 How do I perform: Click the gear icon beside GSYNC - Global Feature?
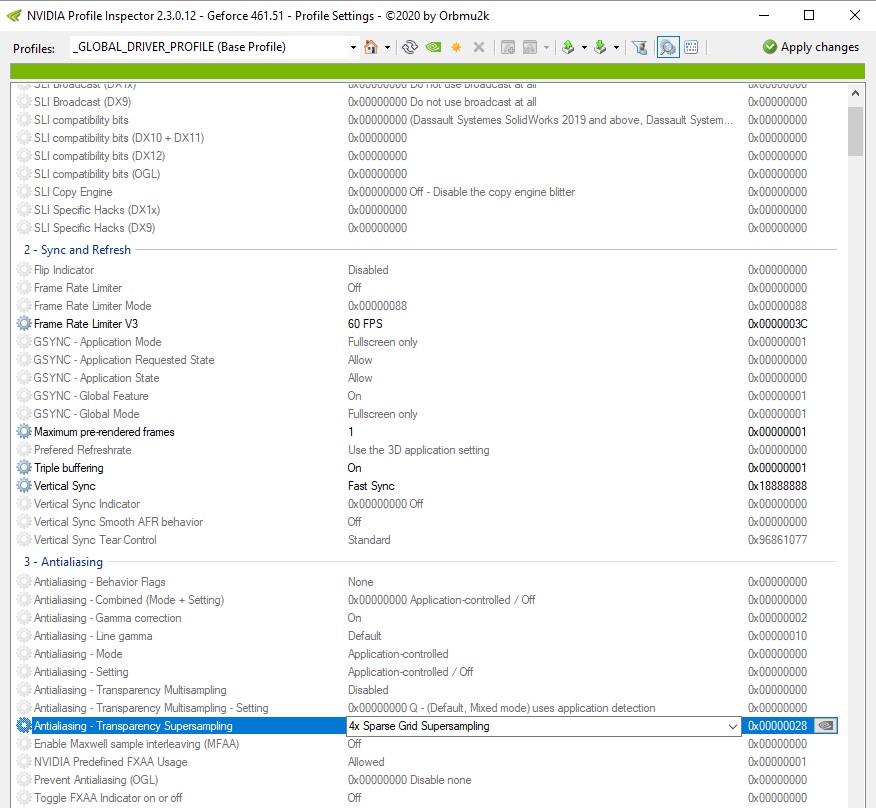point(24,396)
